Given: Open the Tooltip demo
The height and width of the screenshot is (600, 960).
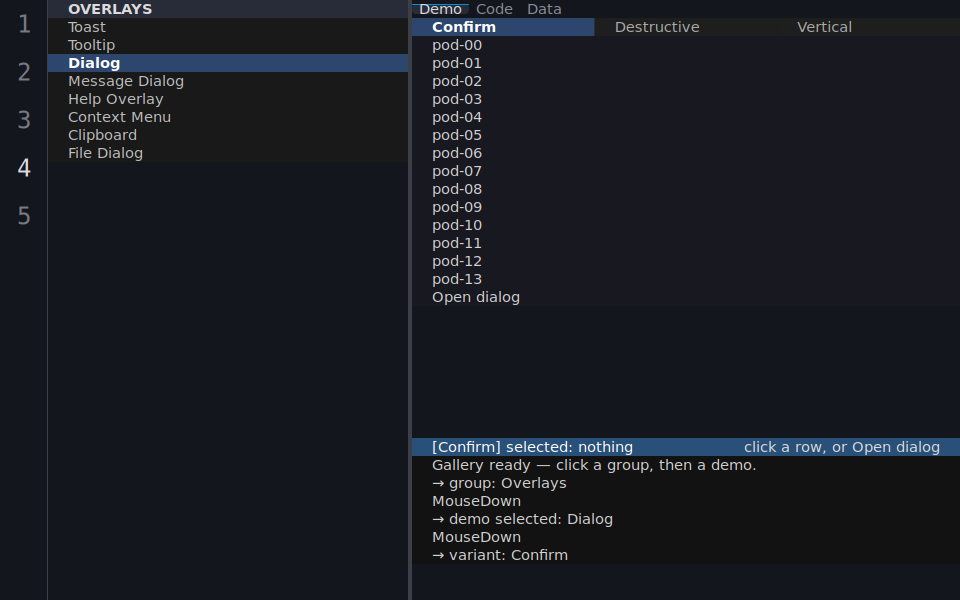Looking at the screenshot, I should (x=228, y=45).
